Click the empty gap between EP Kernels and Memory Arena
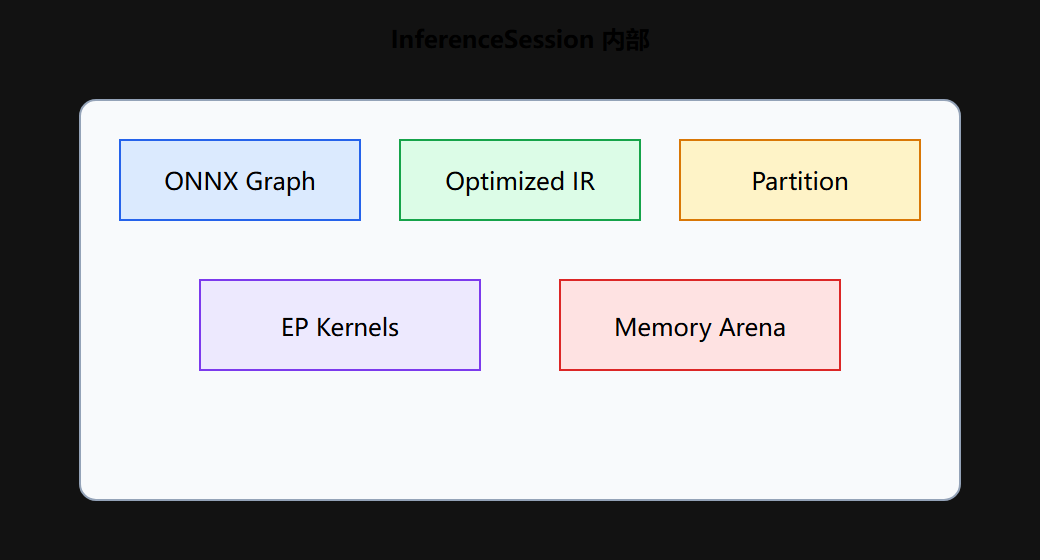The height and width of the screenshot is (560, 1040). [520, 325]
